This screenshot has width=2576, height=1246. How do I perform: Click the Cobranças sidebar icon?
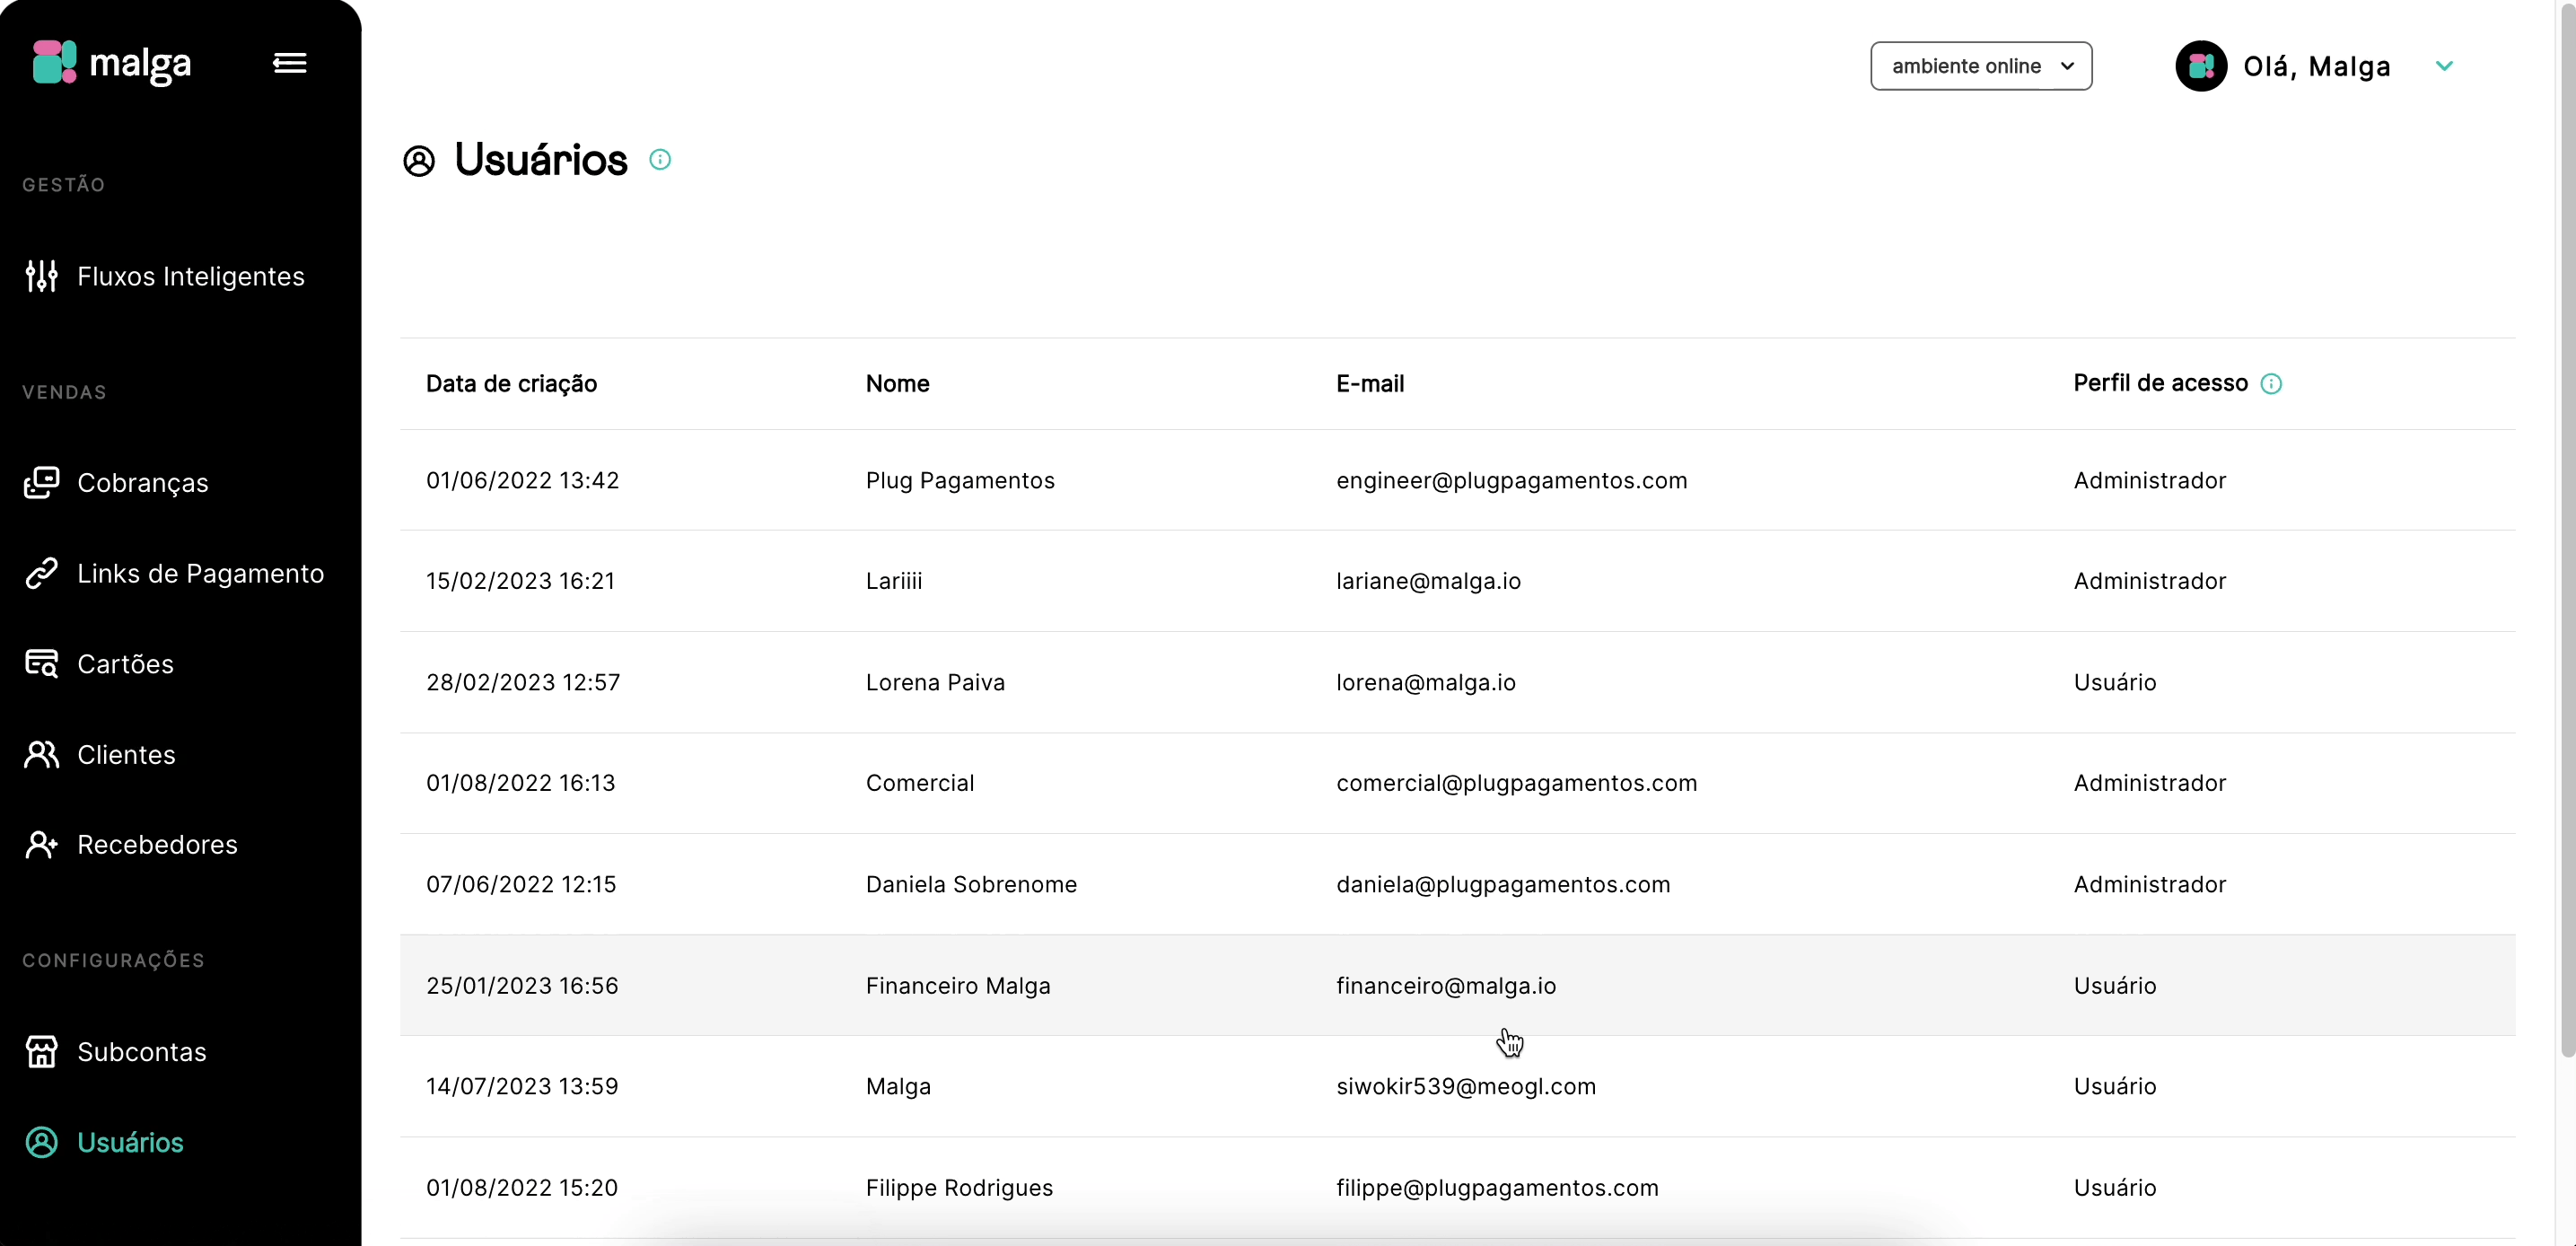pos(41,483)
